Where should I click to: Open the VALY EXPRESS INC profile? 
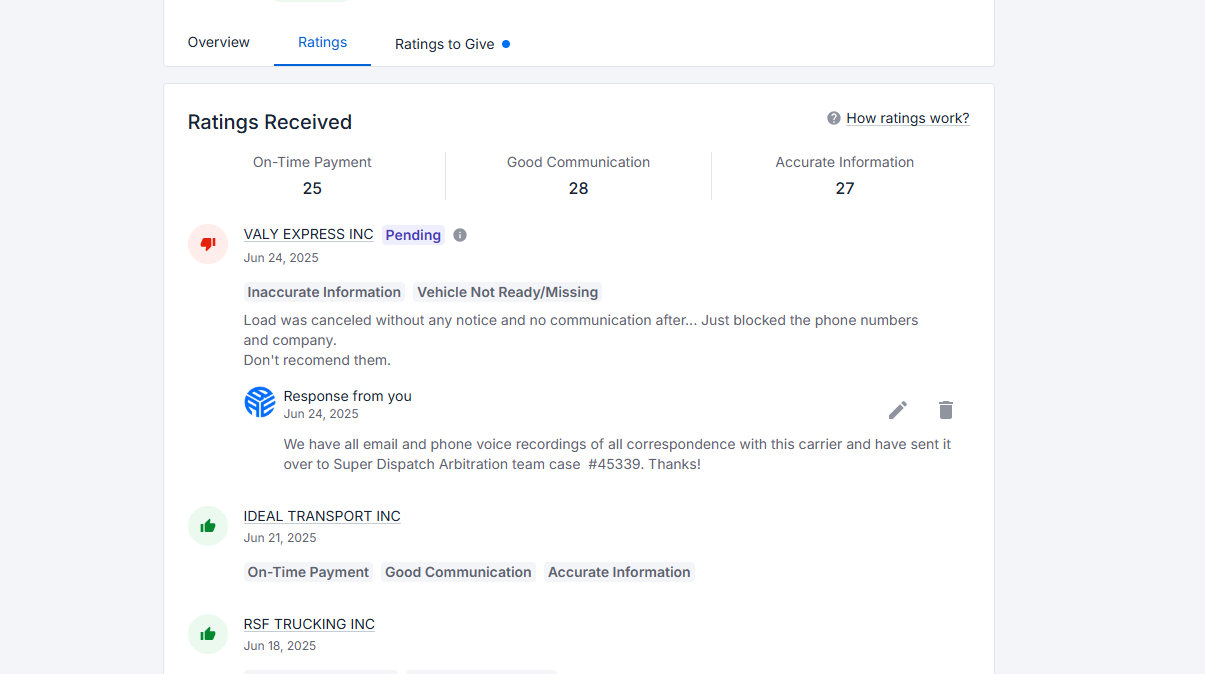[x=308, y=234]
